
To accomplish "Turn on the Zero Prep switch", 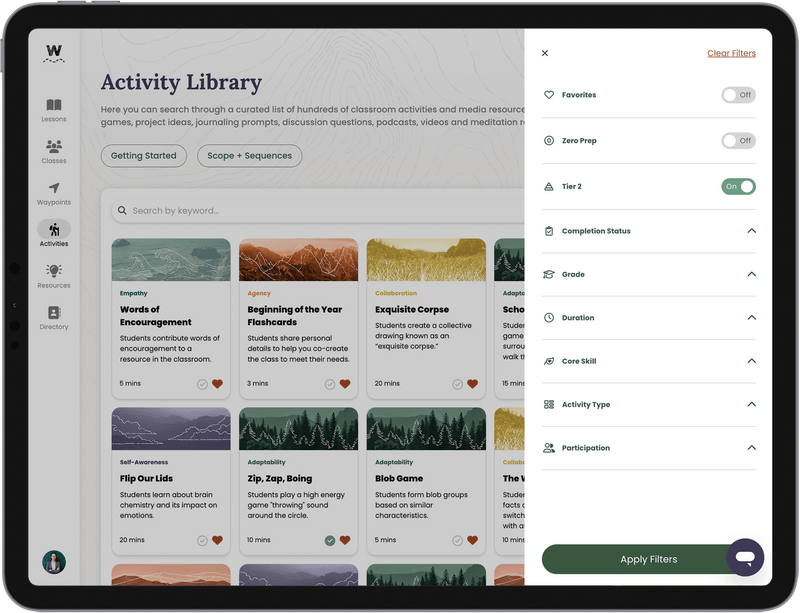I will pyautogui.click(x=738, y=141).
